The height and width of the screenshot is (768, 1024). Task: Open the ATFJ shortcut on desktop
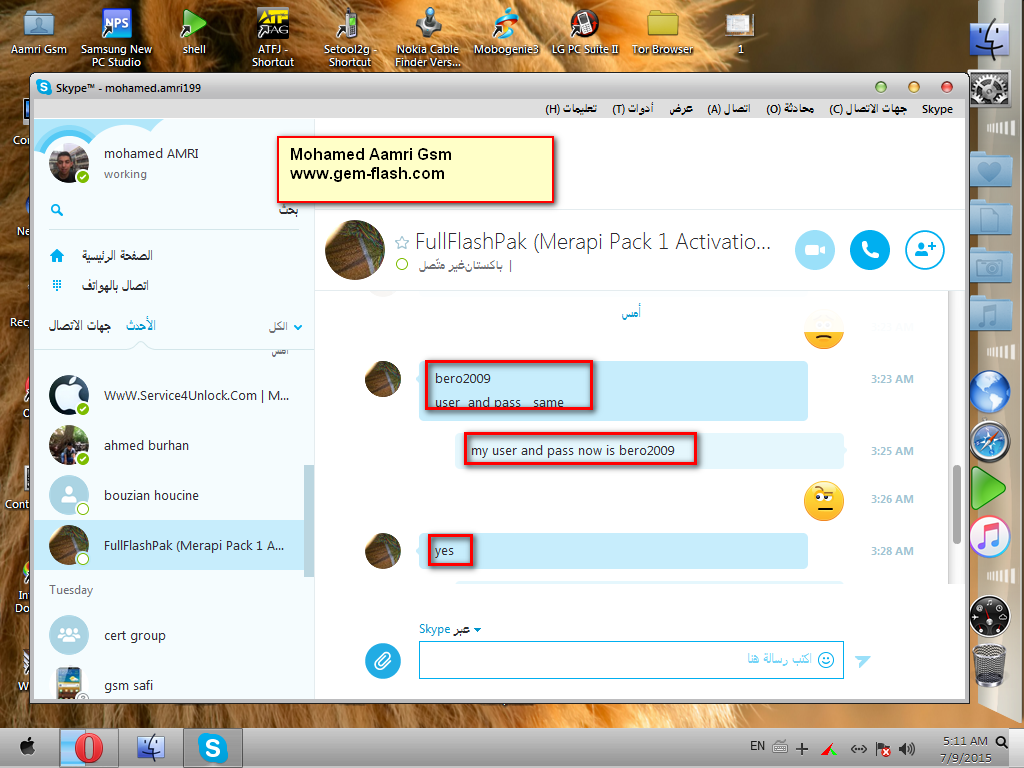pyautogui.click(x=272, y=38)
